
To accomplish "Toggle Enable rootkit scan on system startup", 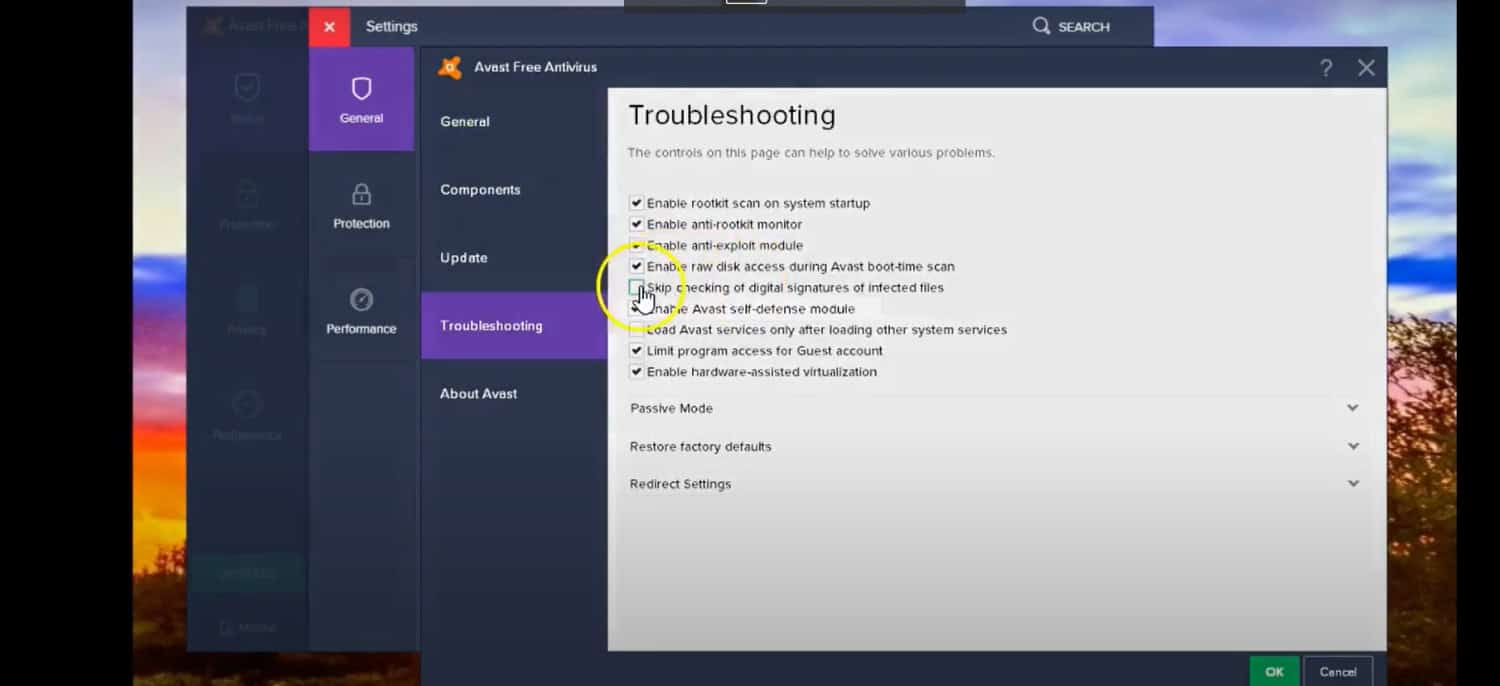I will point(636,203).
